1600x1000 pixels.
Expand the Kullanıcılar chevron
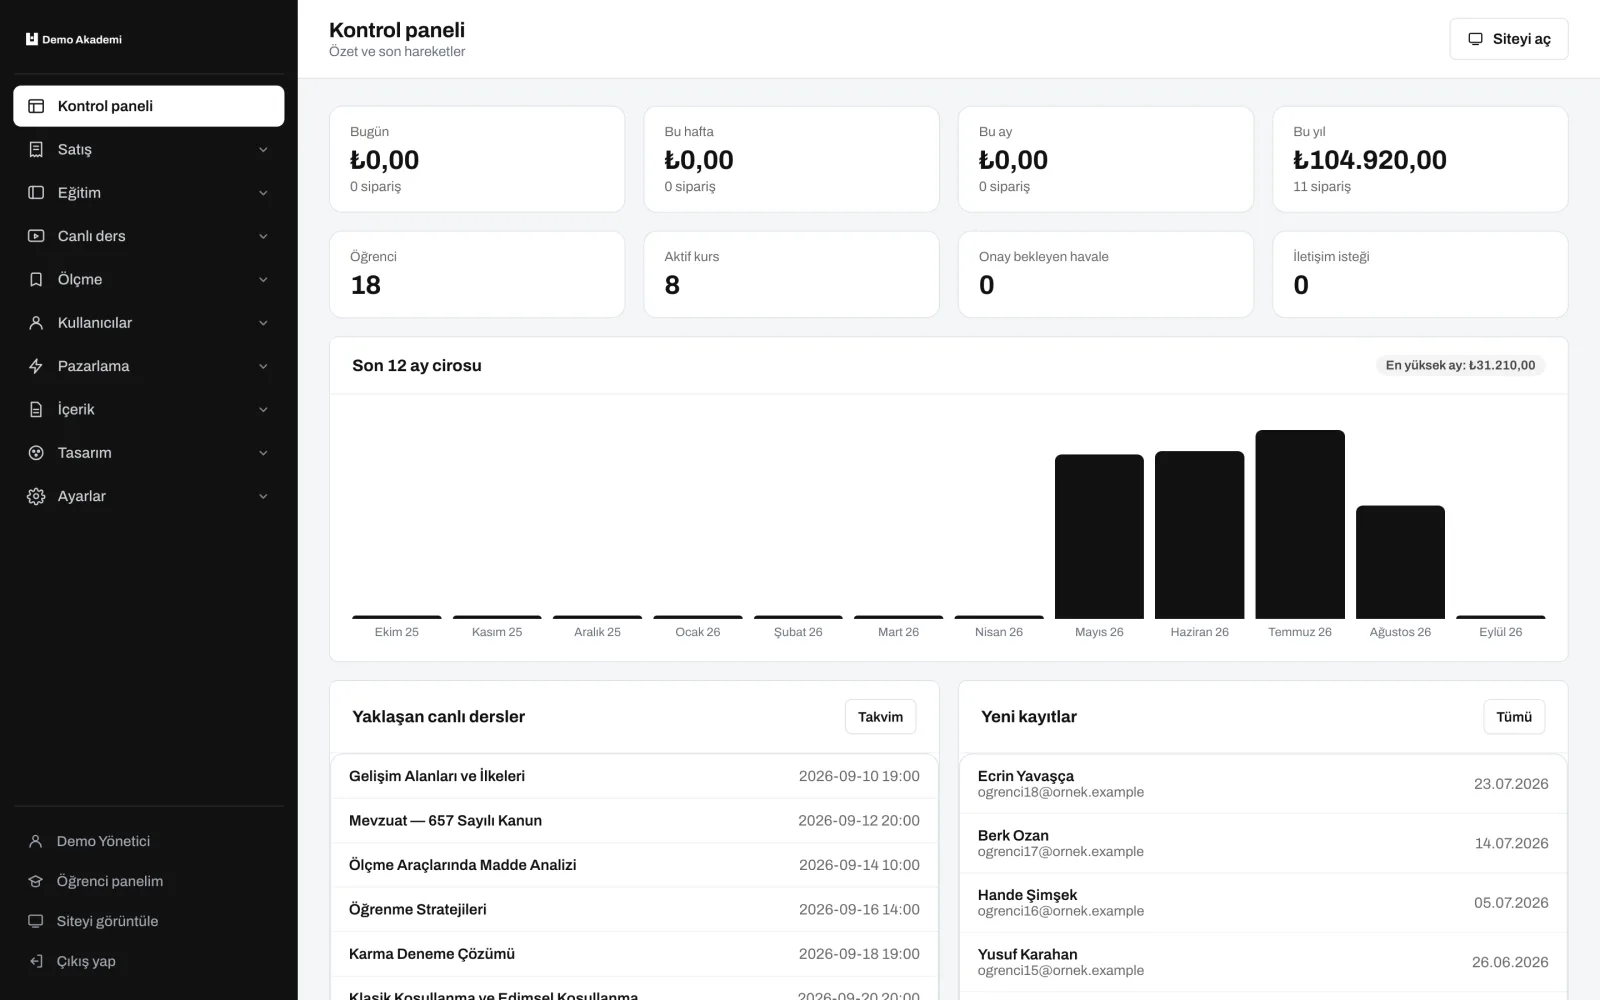263,323
